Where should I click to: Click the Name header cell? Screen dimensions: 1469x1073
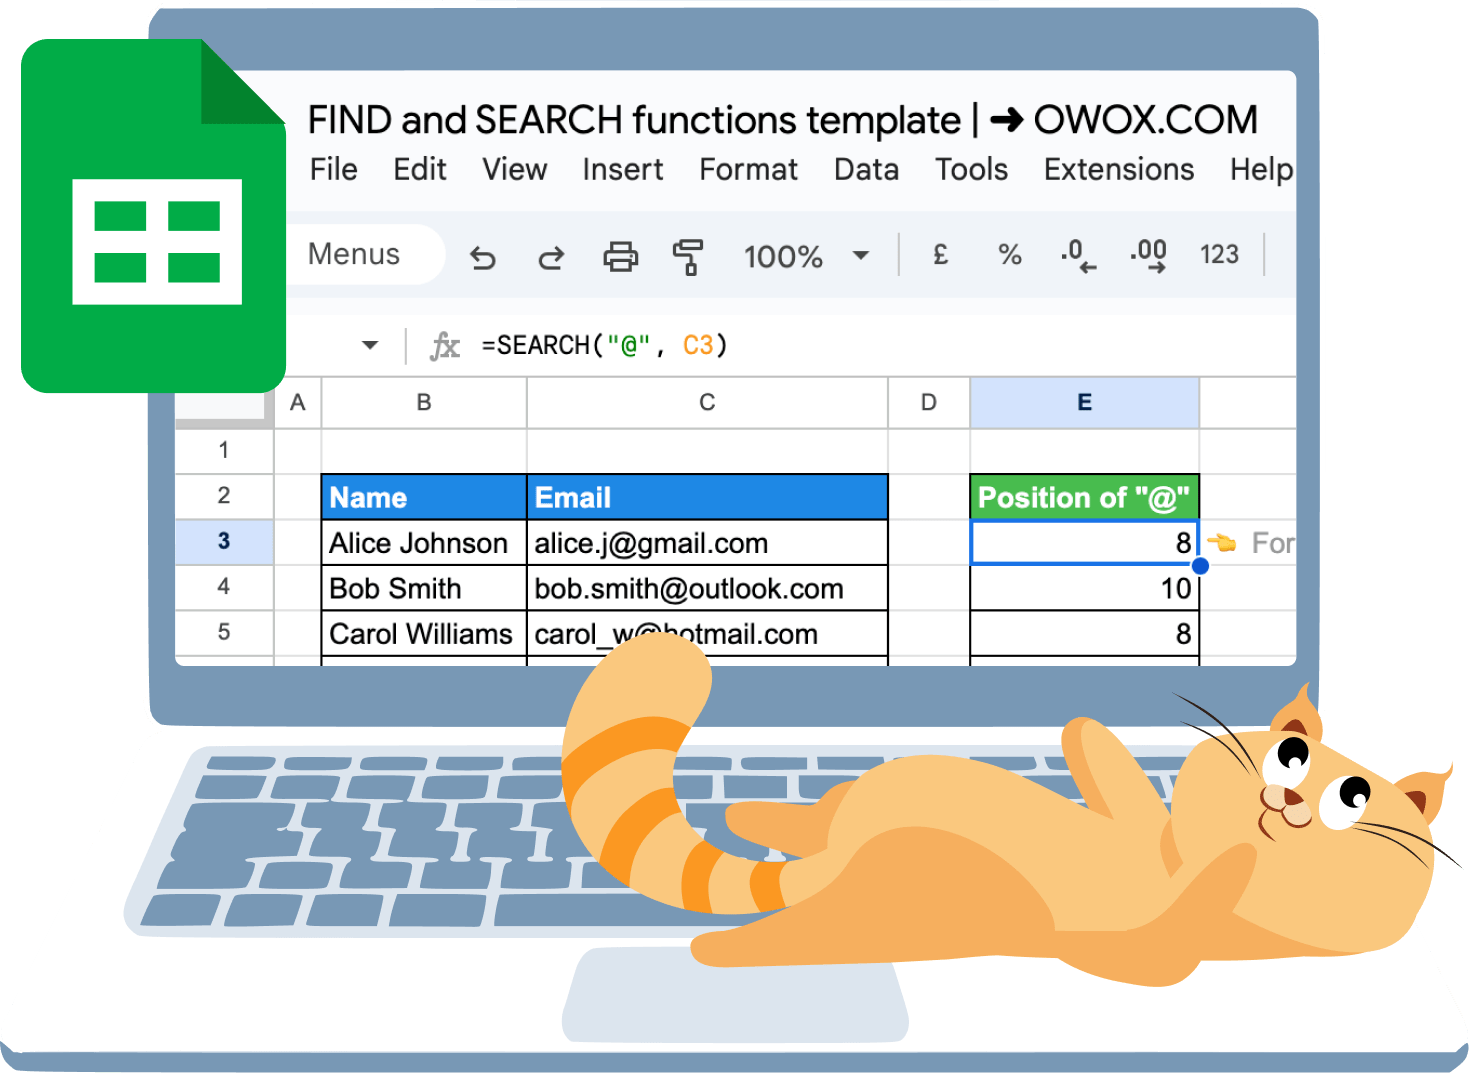tap(424, 497)
